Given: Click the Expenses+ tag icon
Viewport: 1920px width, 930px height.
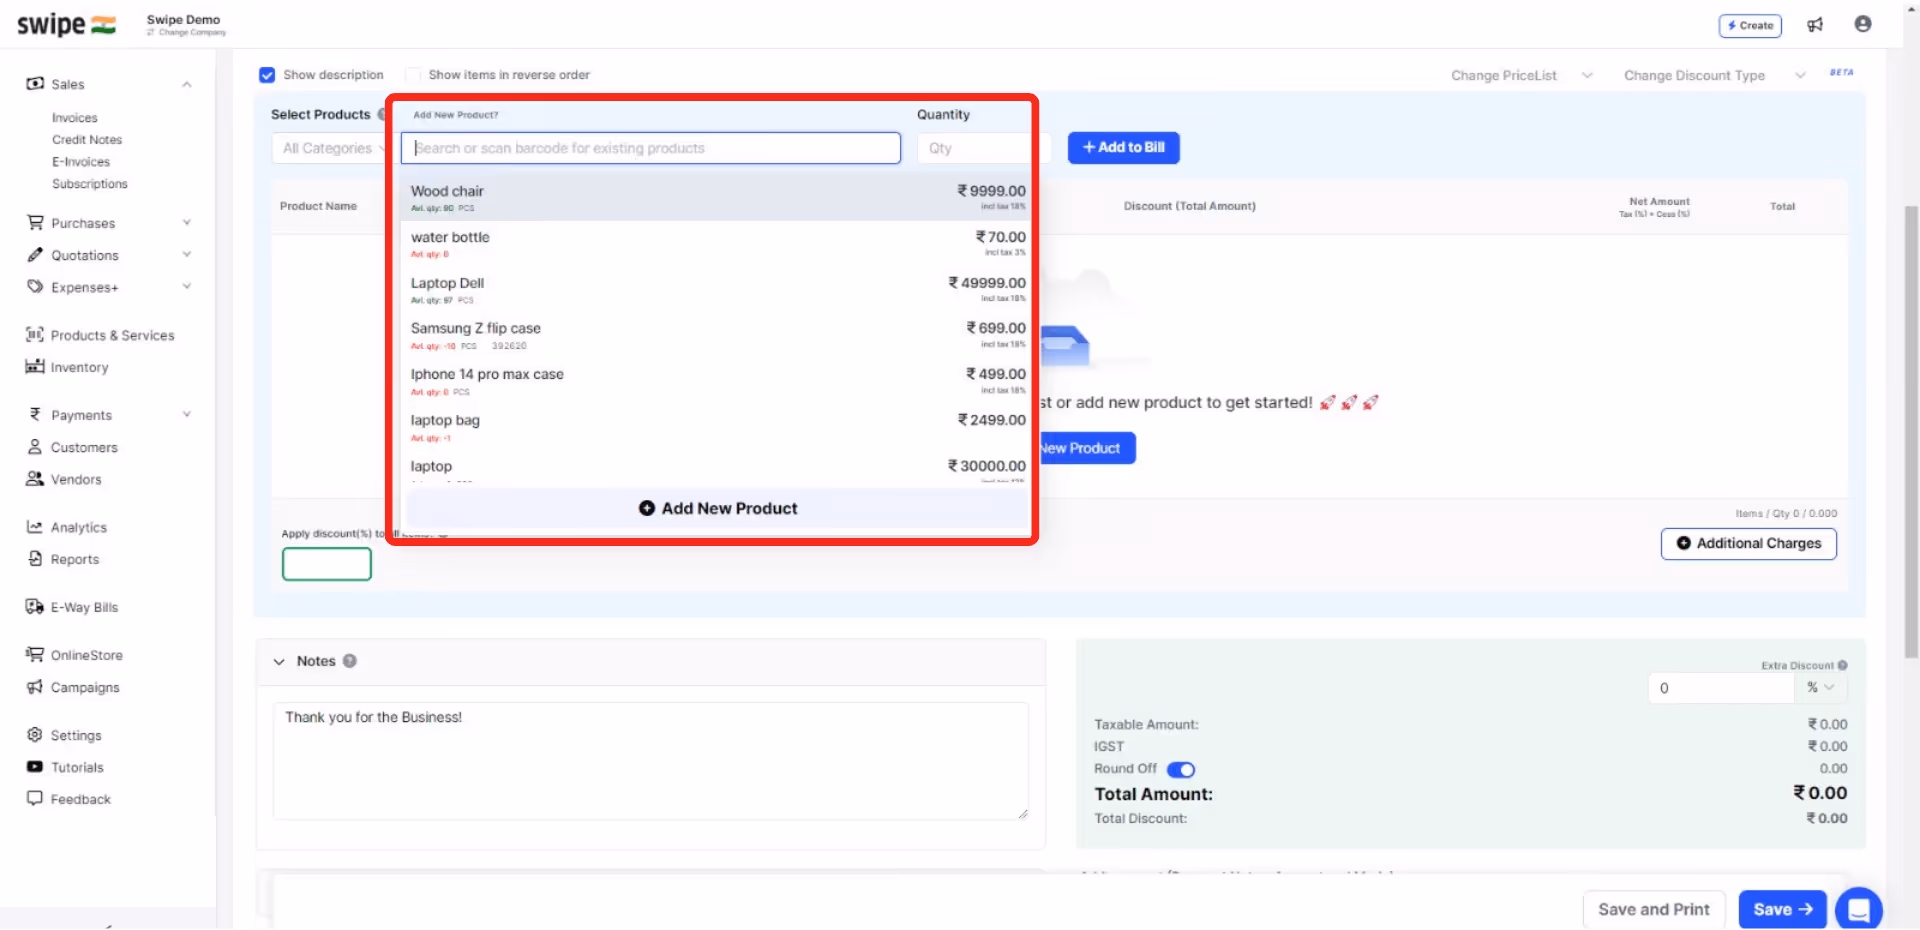Looking at the screenshot, I should 35,287.
